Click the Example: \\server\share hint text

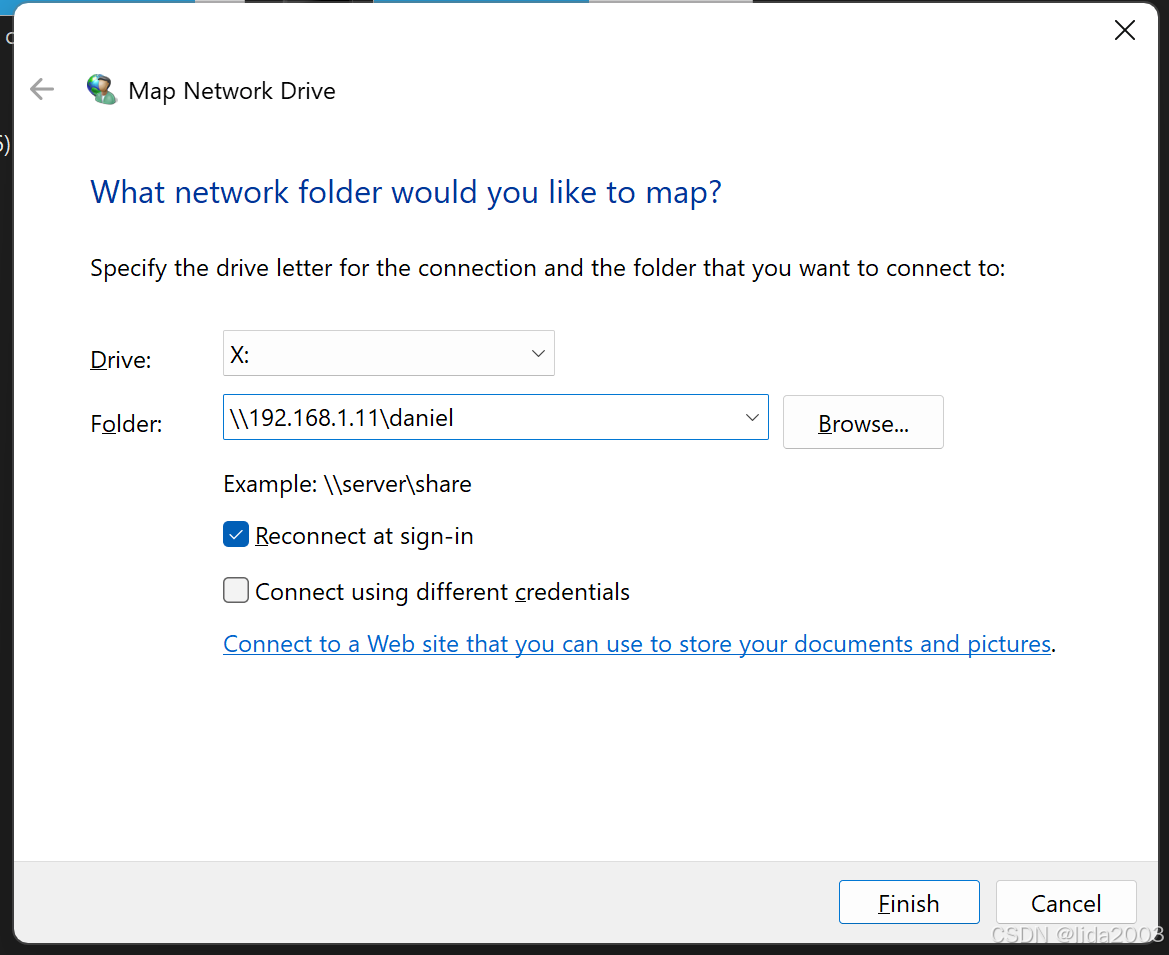pos(347,484)
